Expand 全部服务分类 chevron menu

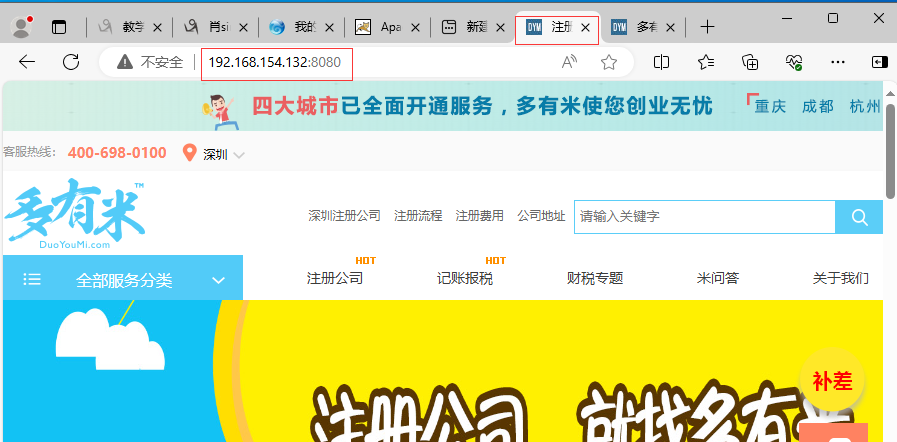218,280
